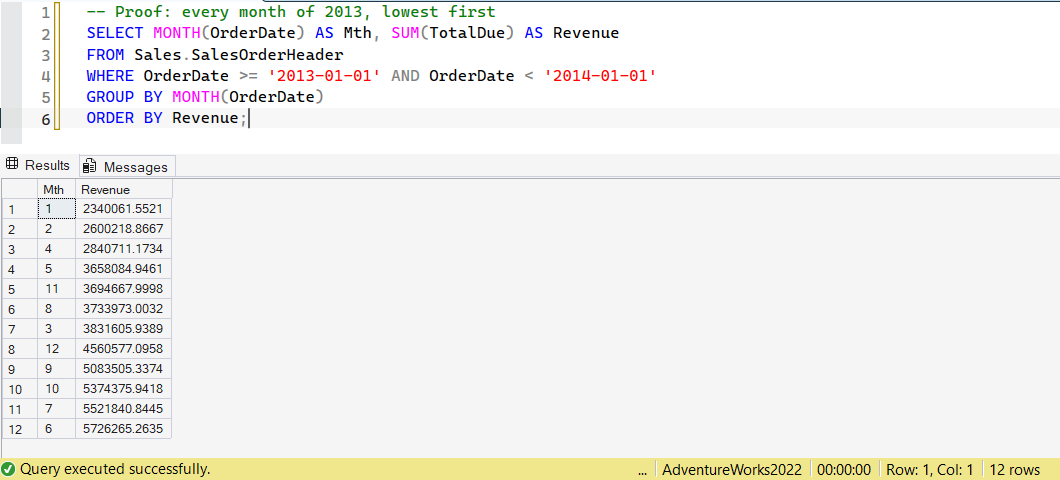1060x480 pixels.
Task: Click SUM function on line 2
Action: tap(406, 33)
